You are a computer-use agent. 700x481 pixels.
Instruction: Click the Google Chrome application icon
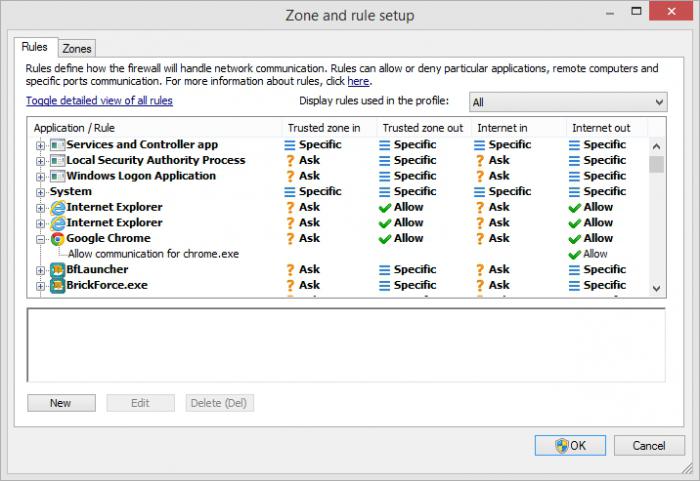[x=57, y=239]
